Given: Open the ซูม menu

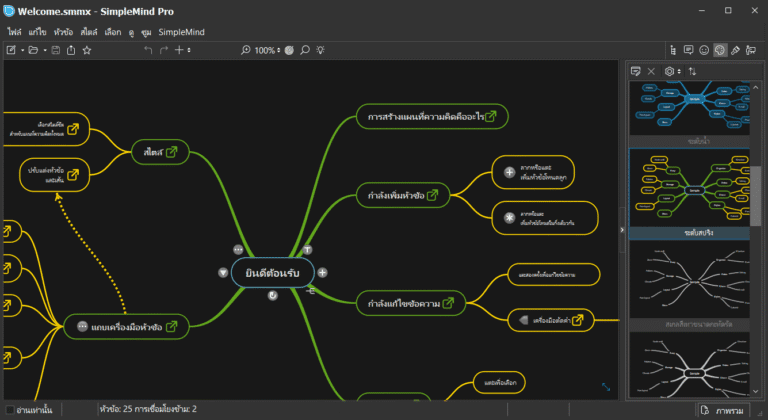Looking at the screenshot, I should click(x=146, y=32).
